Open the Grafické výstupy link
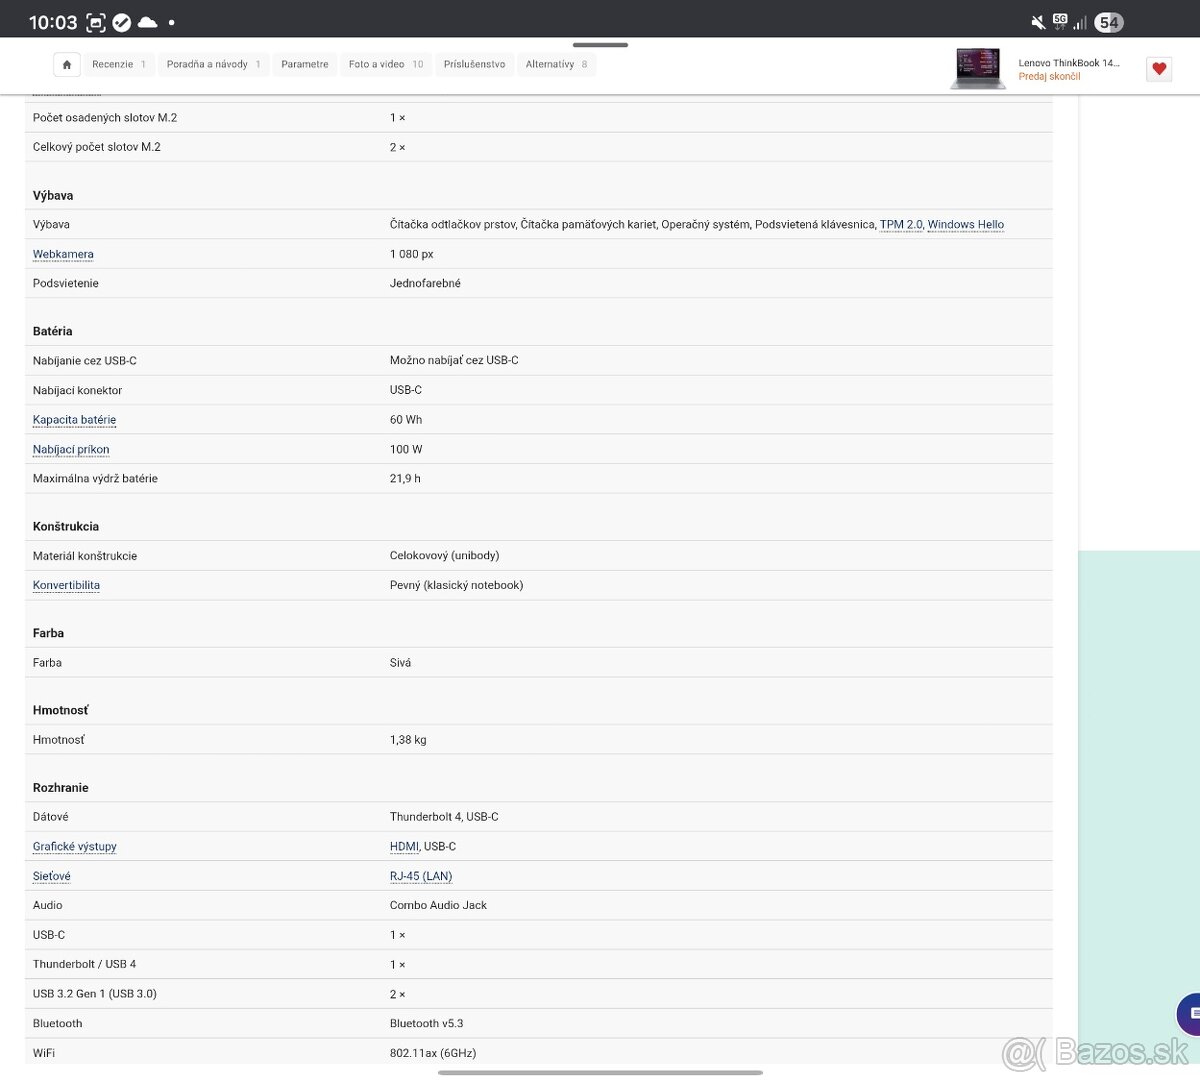The image size is (1200, 1082). pyautogui.click(x=75, y=846)
